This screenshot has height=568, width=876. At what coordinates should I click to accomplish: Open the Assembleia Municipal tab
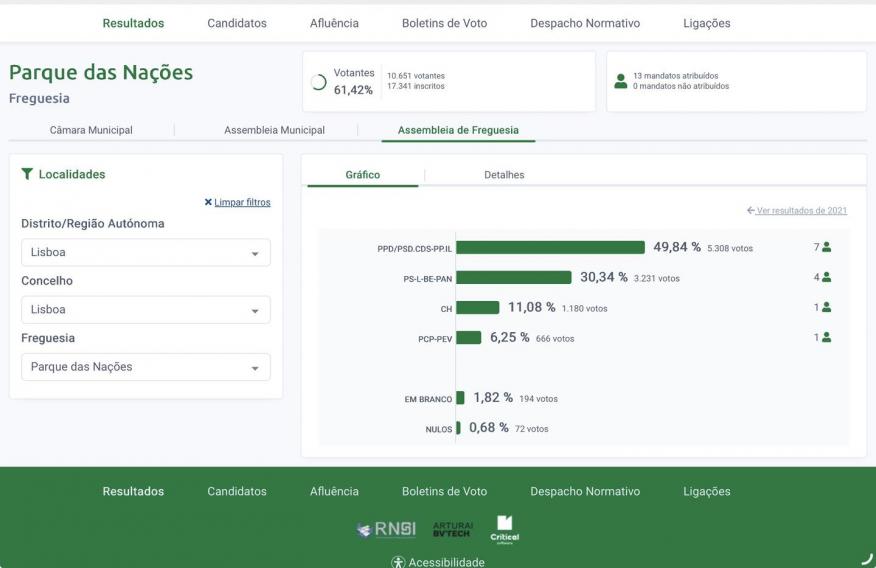tap(274, 130)
